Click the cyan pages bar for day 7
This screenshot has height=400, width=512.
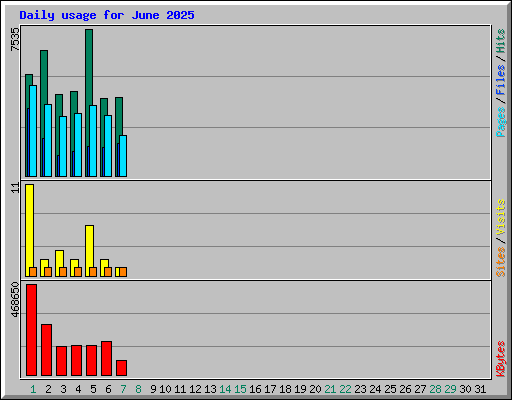point(123,156)
